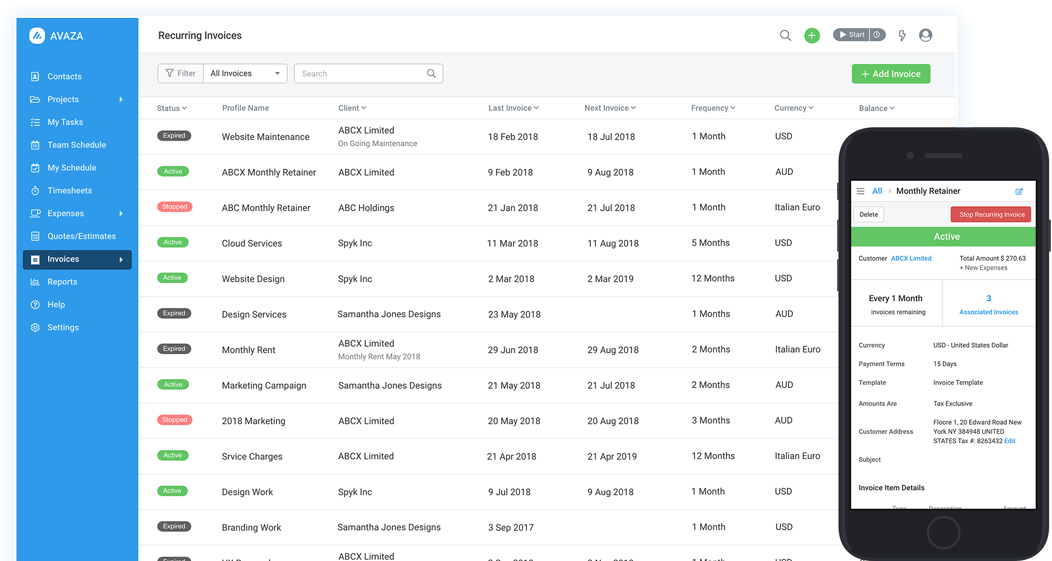1052x561 pixels.
Task: Sort by the Status column header
Action: point(172,108)
